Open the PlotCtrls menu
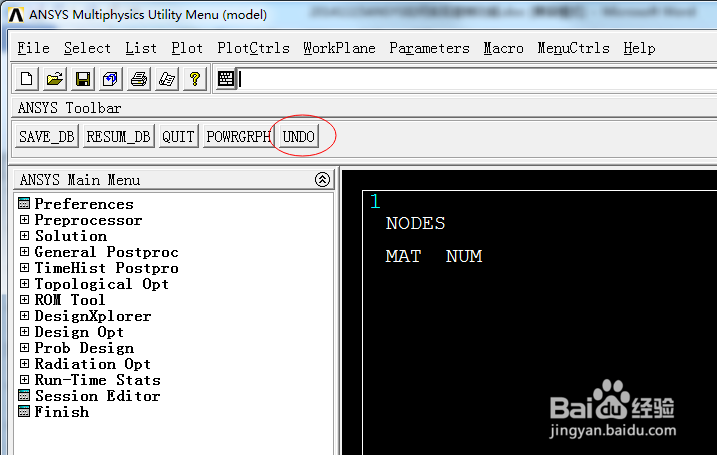717x455 pixels. tap(253, 48)
